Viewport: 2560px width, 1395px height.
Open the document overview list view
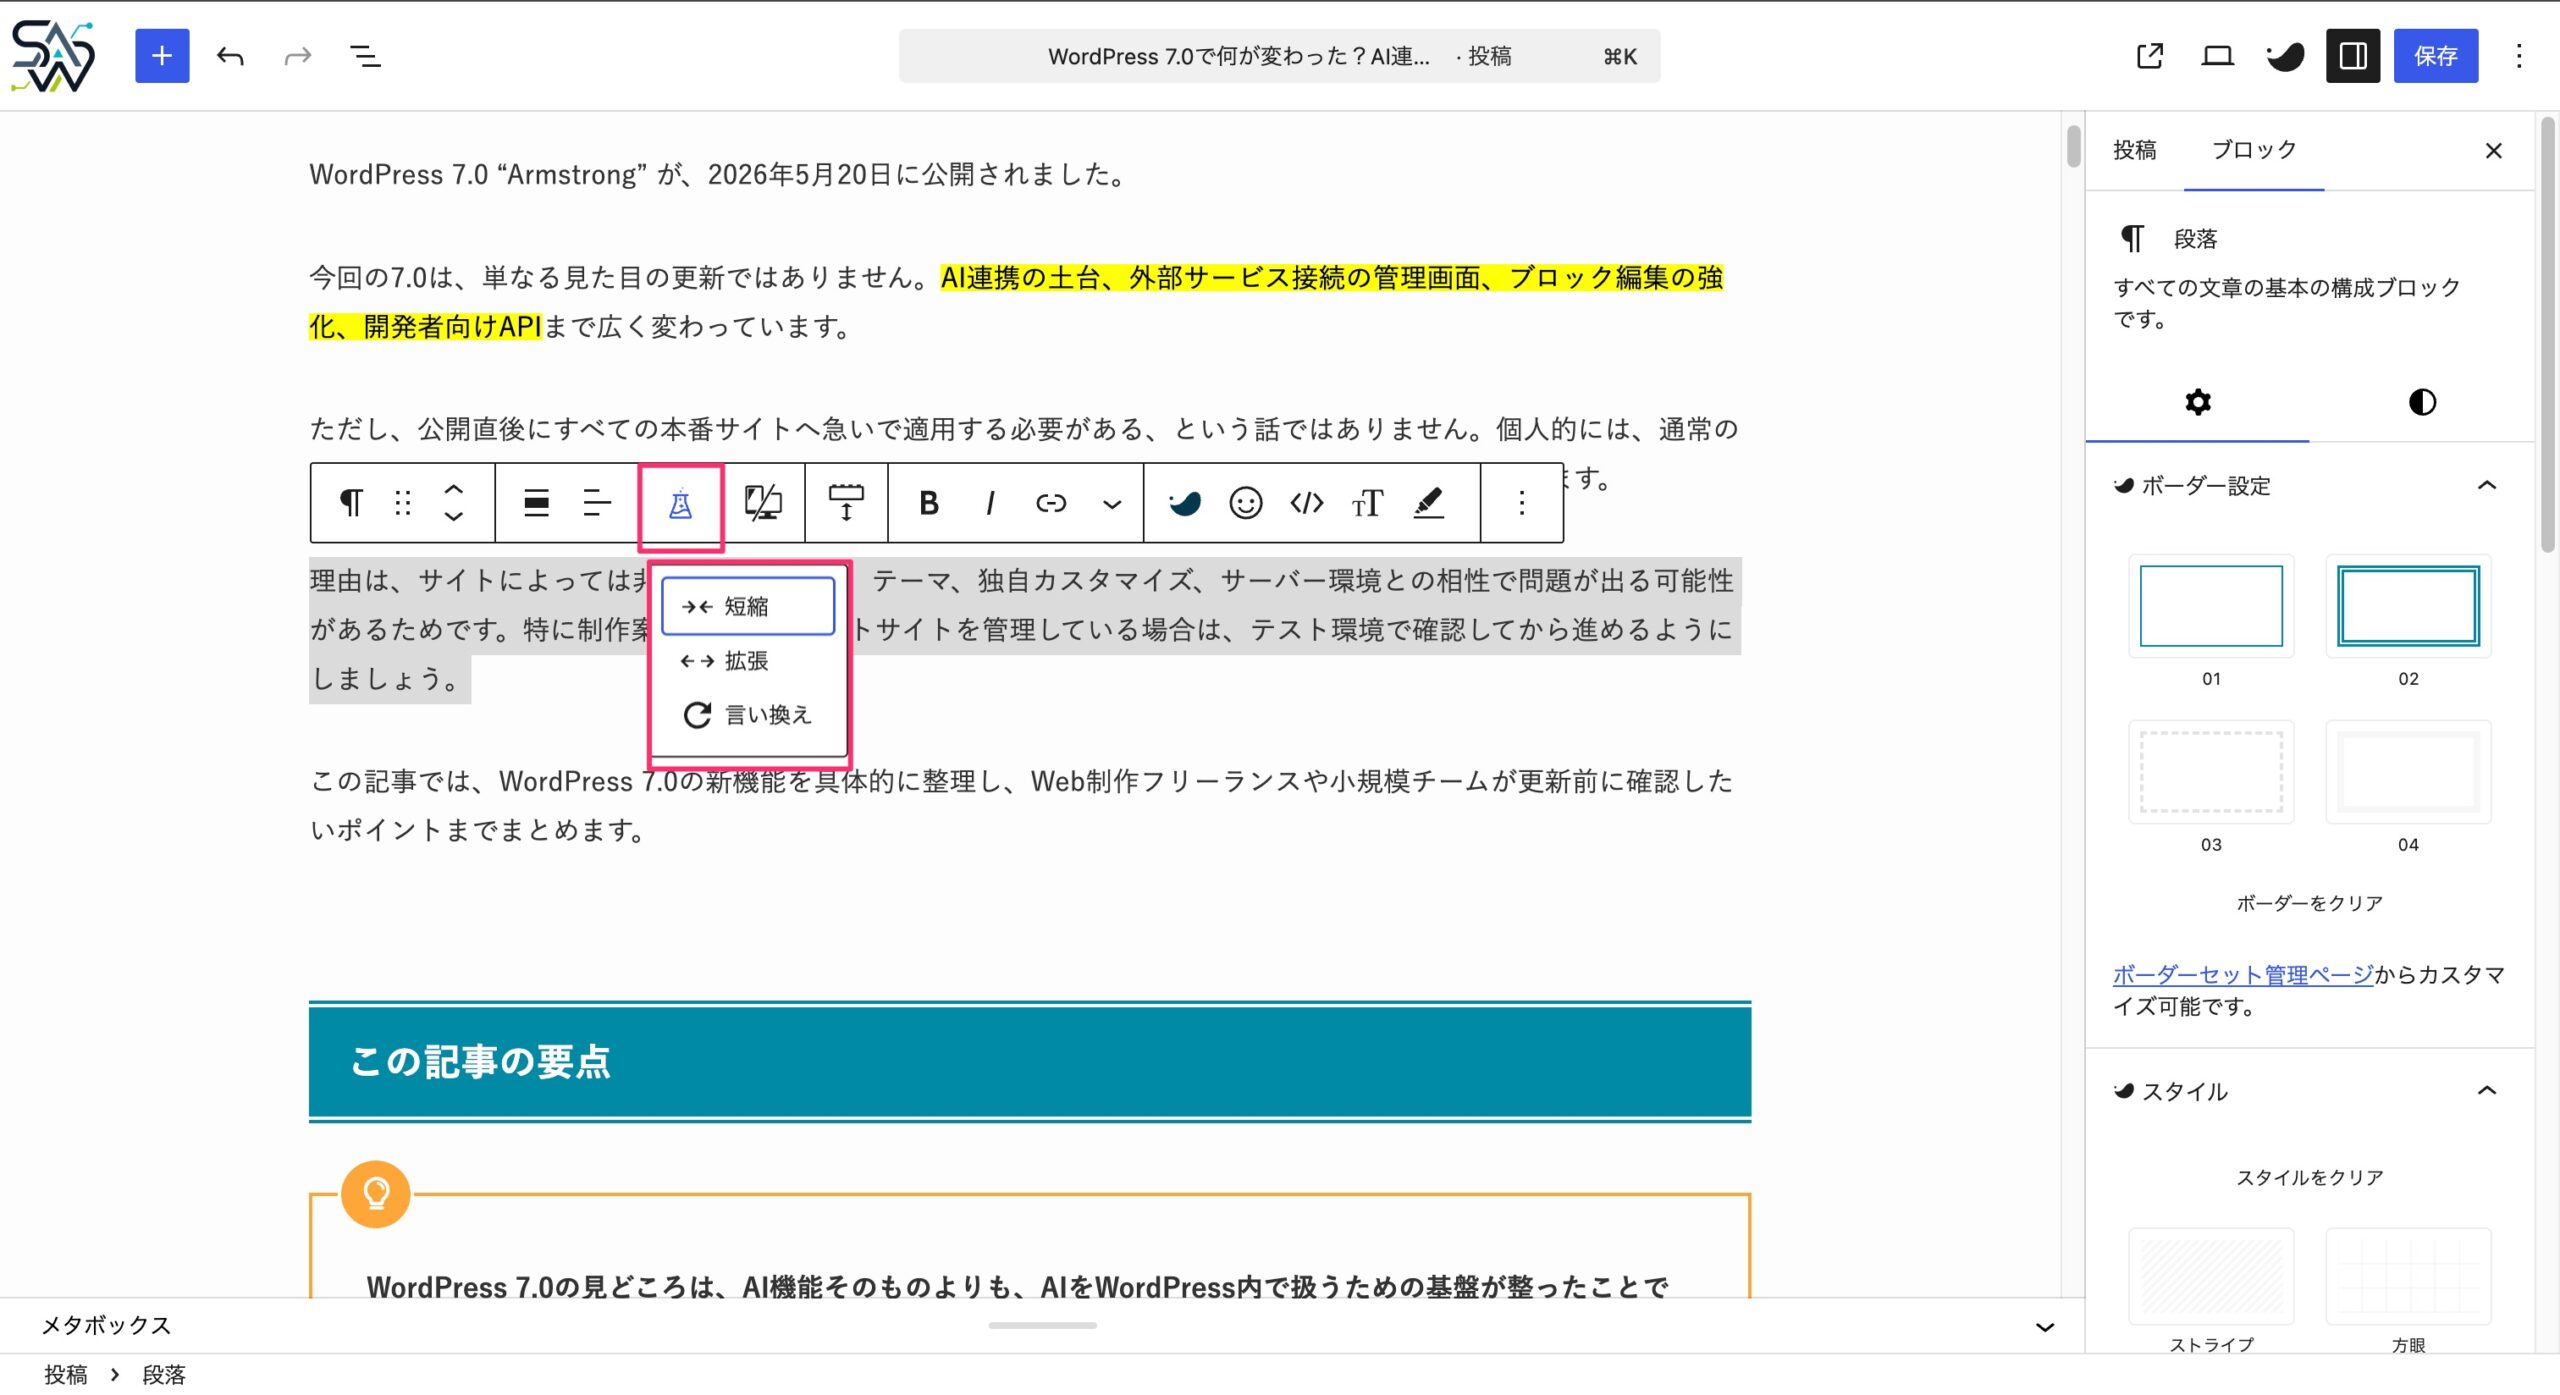coord(366,56)
